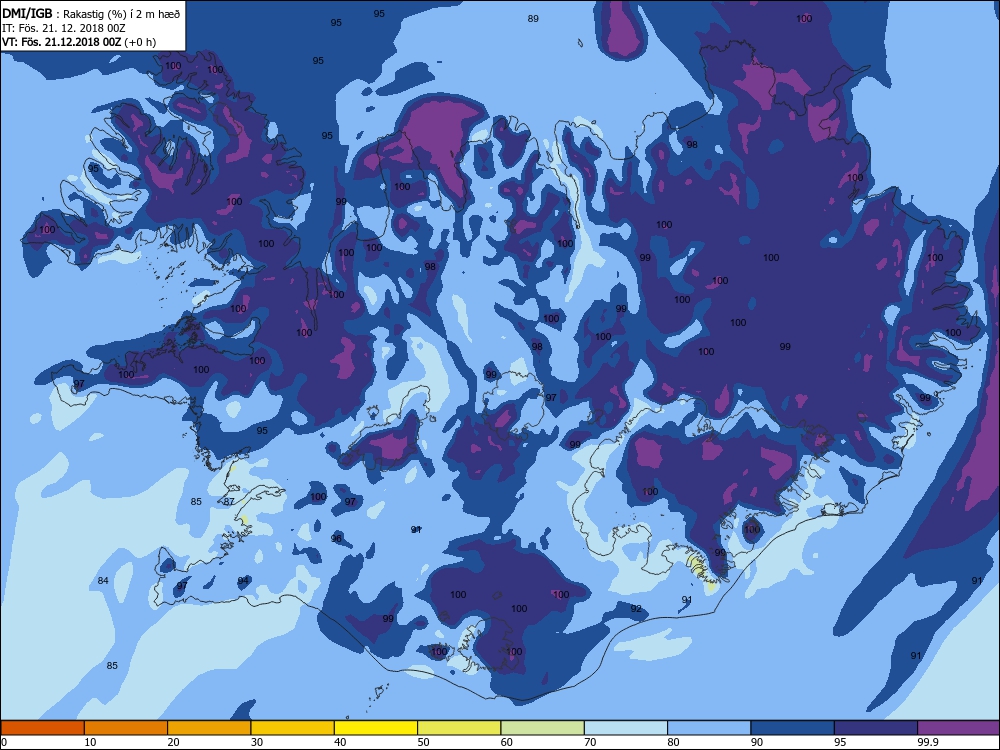Click the 'VT: Fös. 21.12.2018 00Z (+0 h)' line

pyautogui.click(x=79, y=42)
